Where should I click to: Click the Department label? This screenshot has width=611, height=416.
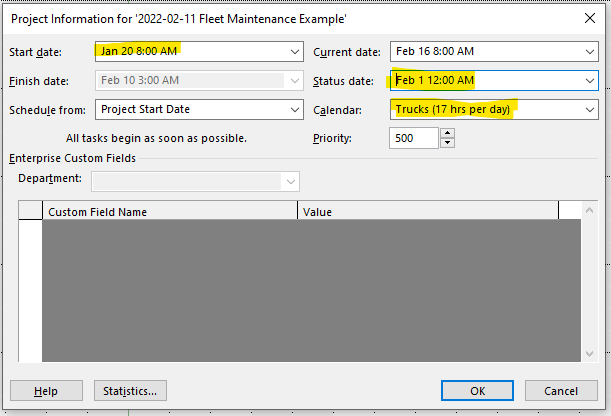pos(50,178)
